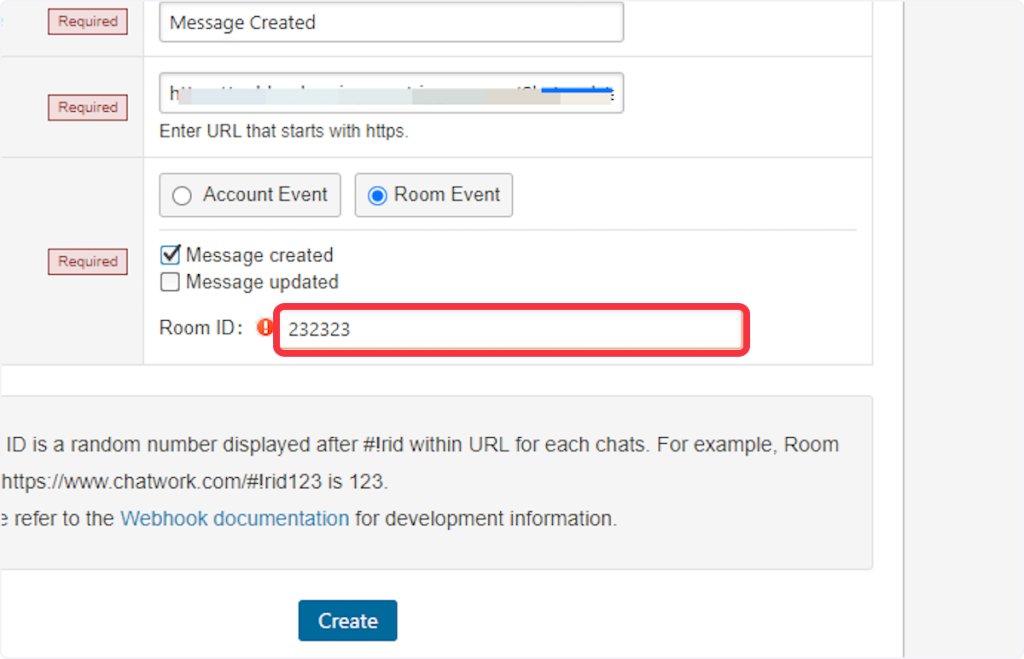1024x659 pixels.
Task: Click the "Message updated" label text
Action: [262, 282]
